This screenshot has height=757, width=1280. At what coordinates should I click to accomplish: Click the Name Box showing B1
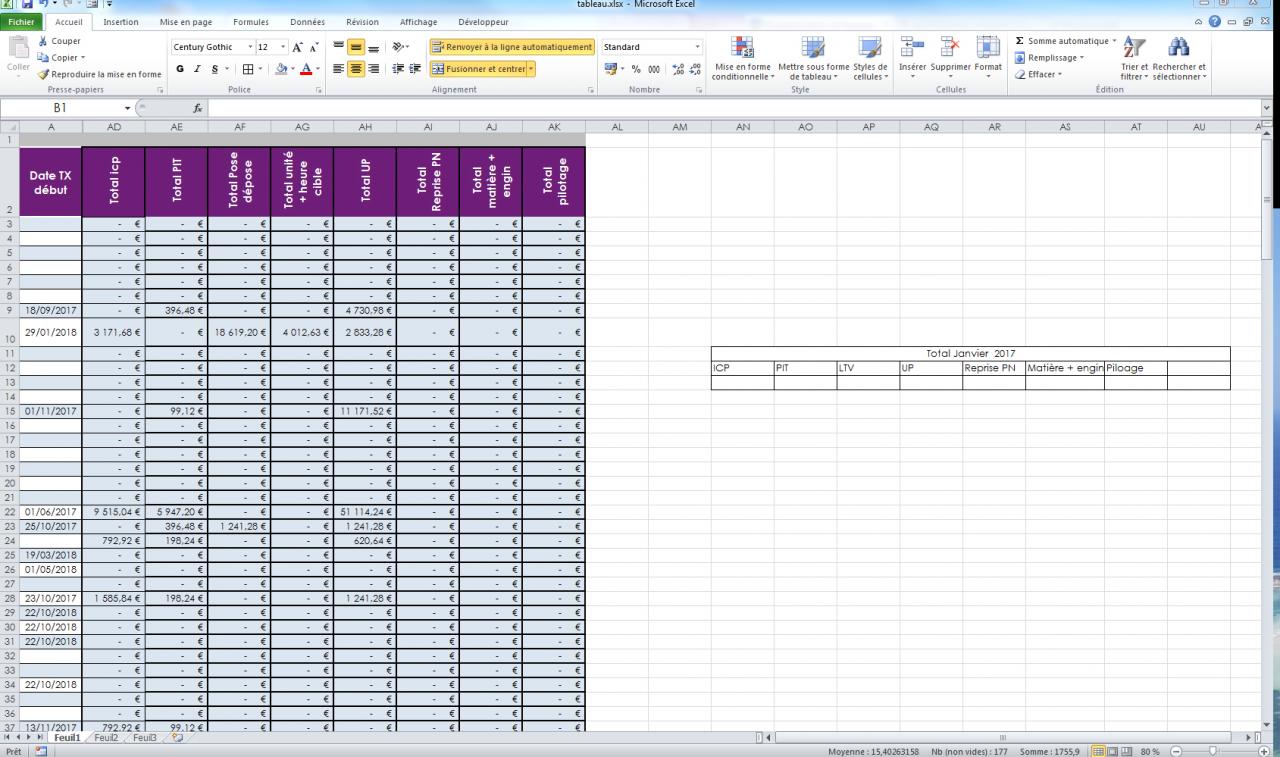tap(60, 107)
